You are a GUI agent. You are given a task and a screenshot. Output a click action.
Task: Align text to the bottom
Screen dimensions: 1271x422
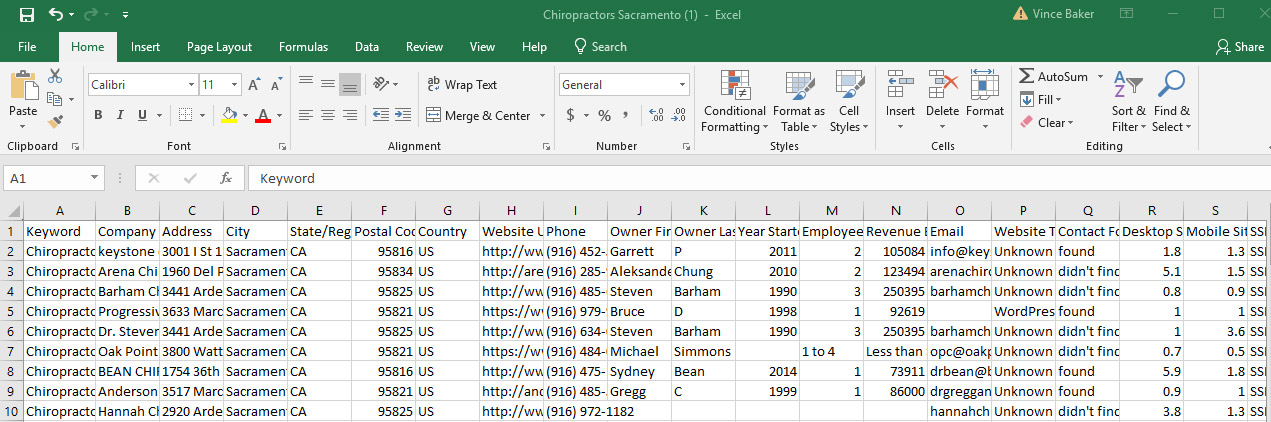click(x=350, y=84)
